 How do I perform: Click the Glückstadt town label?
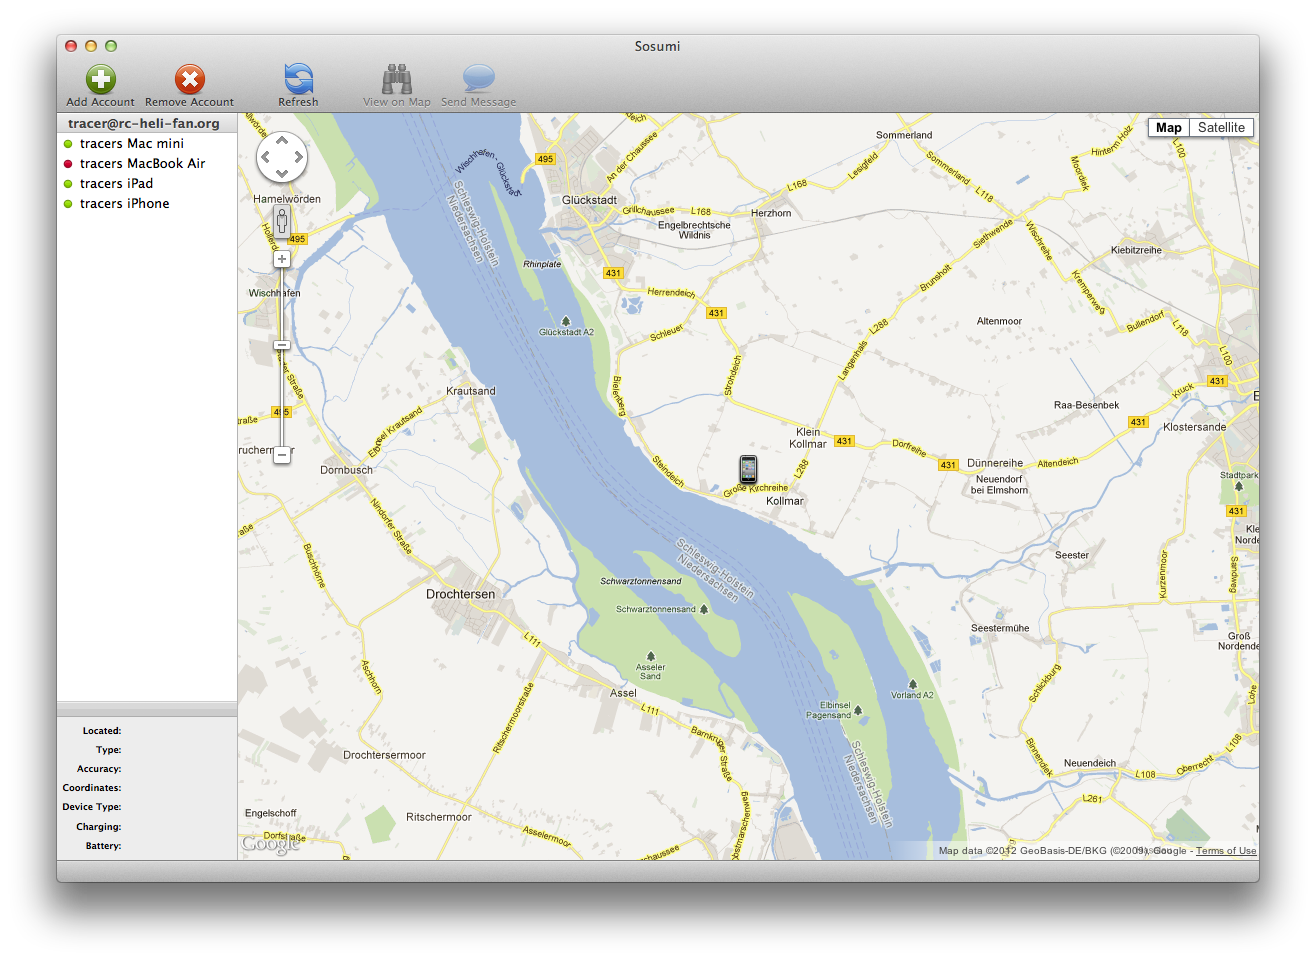pos(589,200)
